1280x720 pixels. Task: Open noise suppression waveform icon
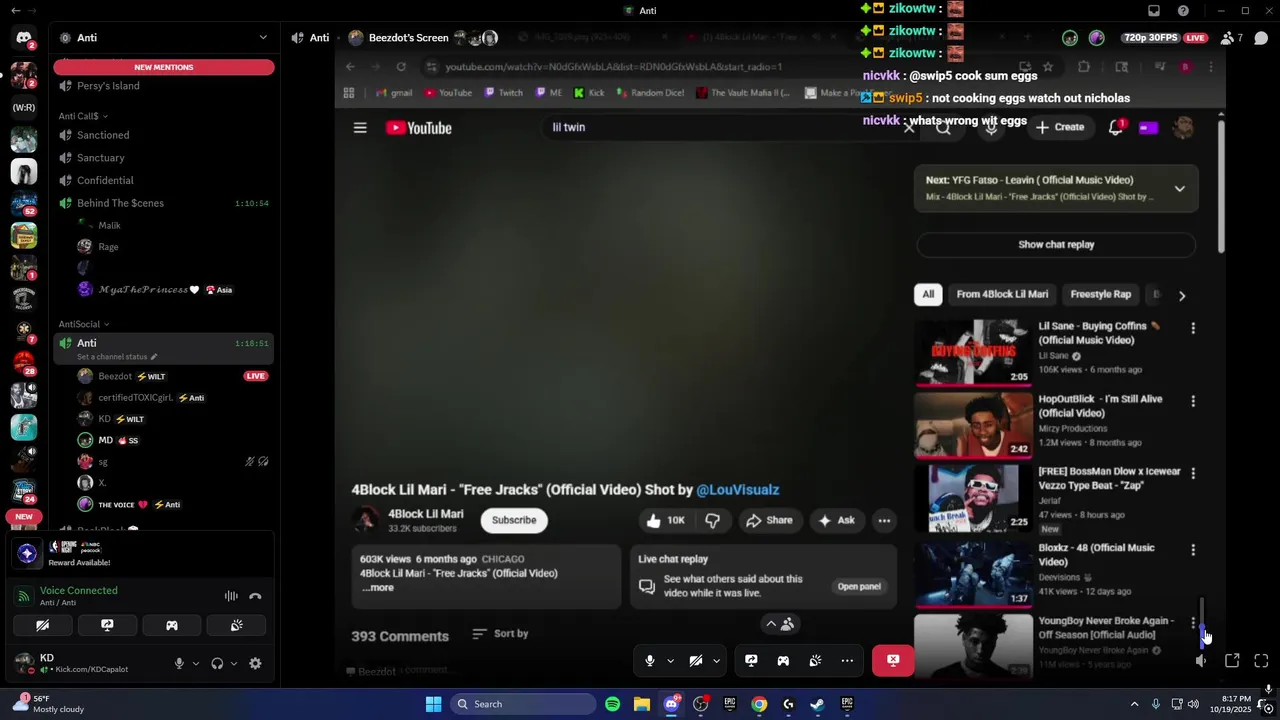pos(231,596)
